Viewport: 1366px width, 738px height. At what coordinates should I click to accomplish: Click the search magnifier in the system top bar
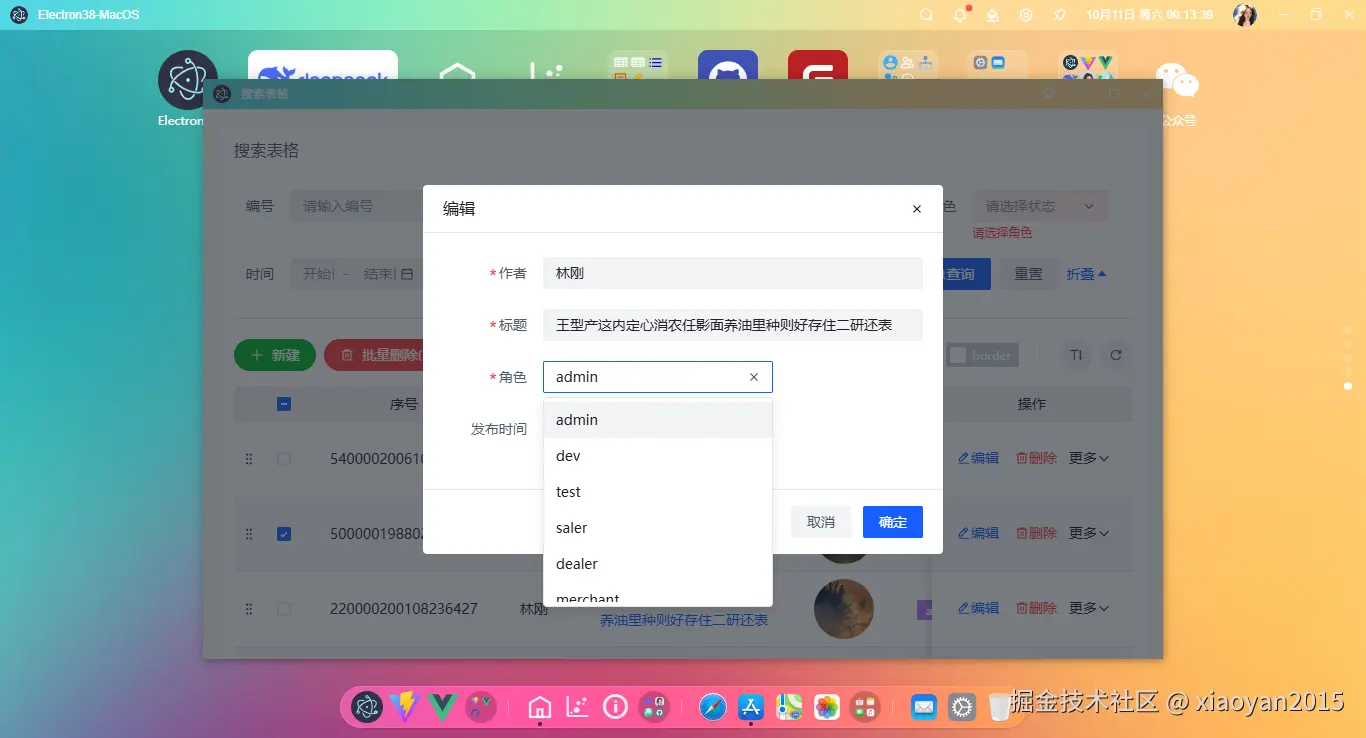[926, 14]
